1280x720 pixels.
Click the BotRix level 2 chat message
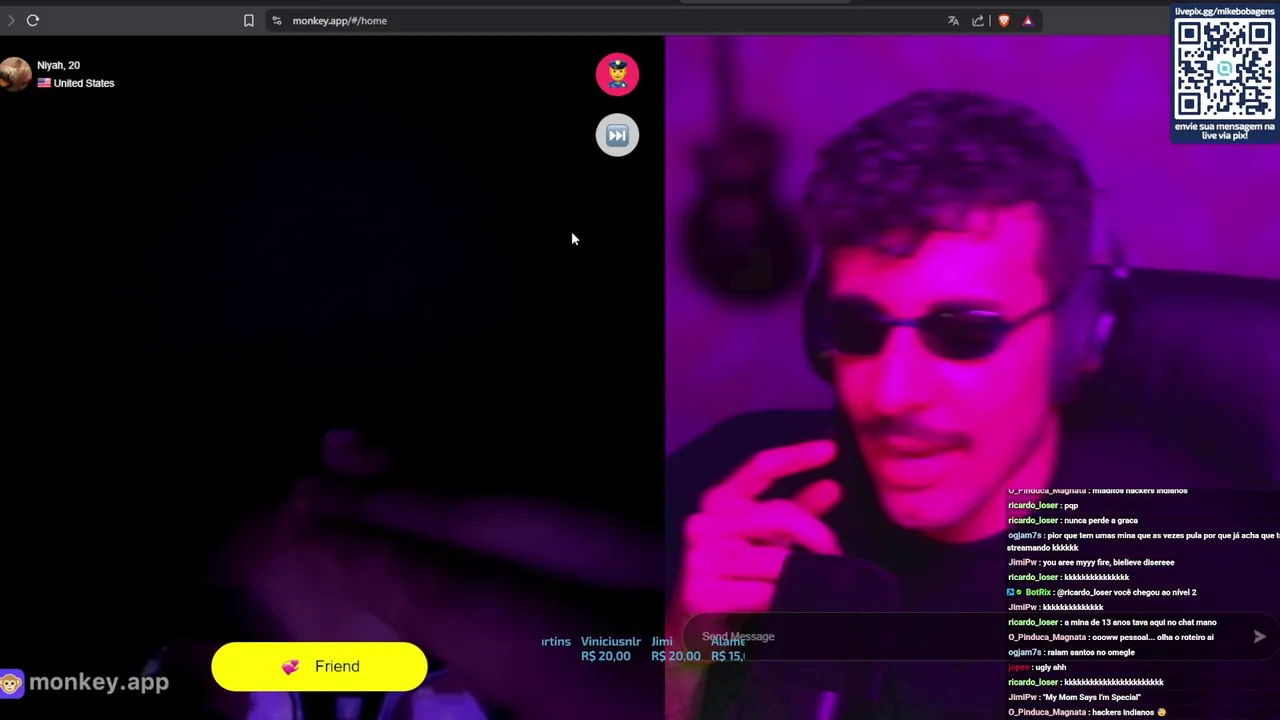1102,592
